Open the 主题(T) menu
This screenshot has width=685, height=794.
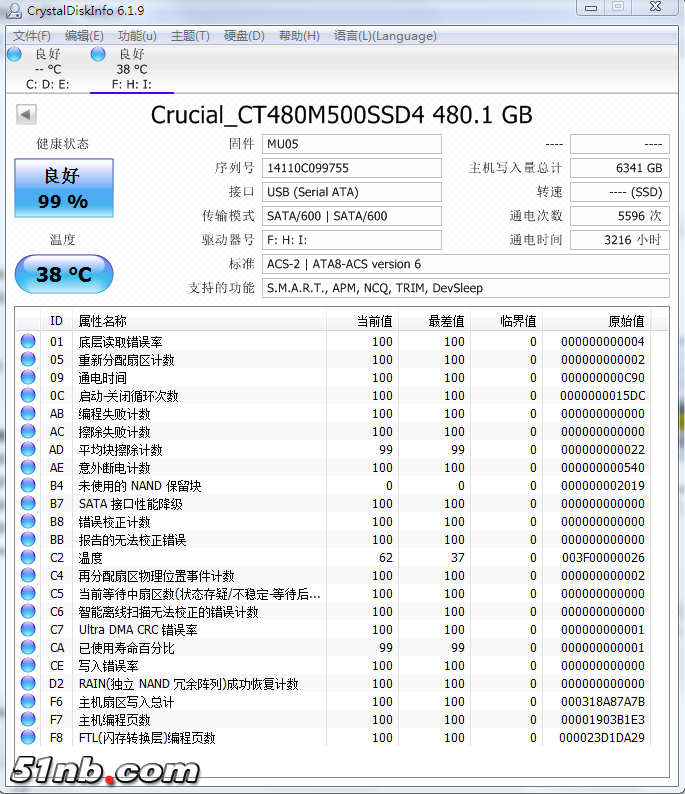point(190,36)
